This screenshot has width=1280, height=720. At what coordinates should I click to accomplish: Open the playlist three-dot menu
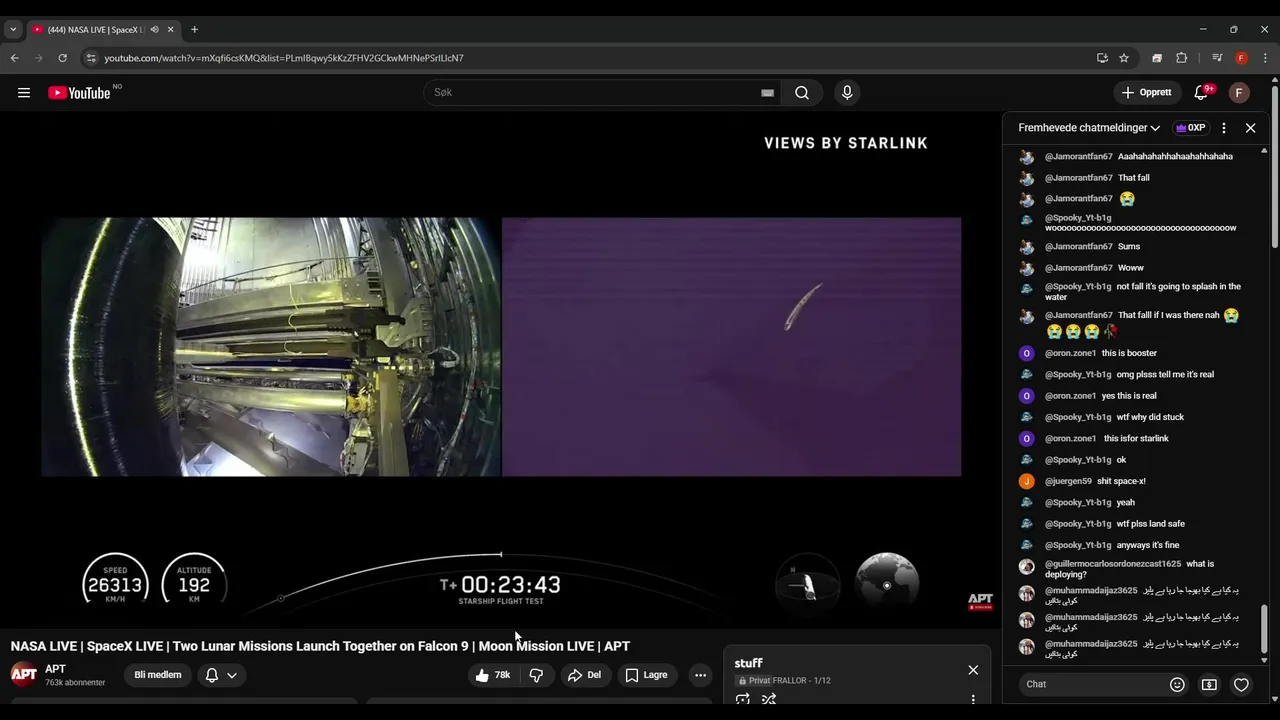(973, 699)
